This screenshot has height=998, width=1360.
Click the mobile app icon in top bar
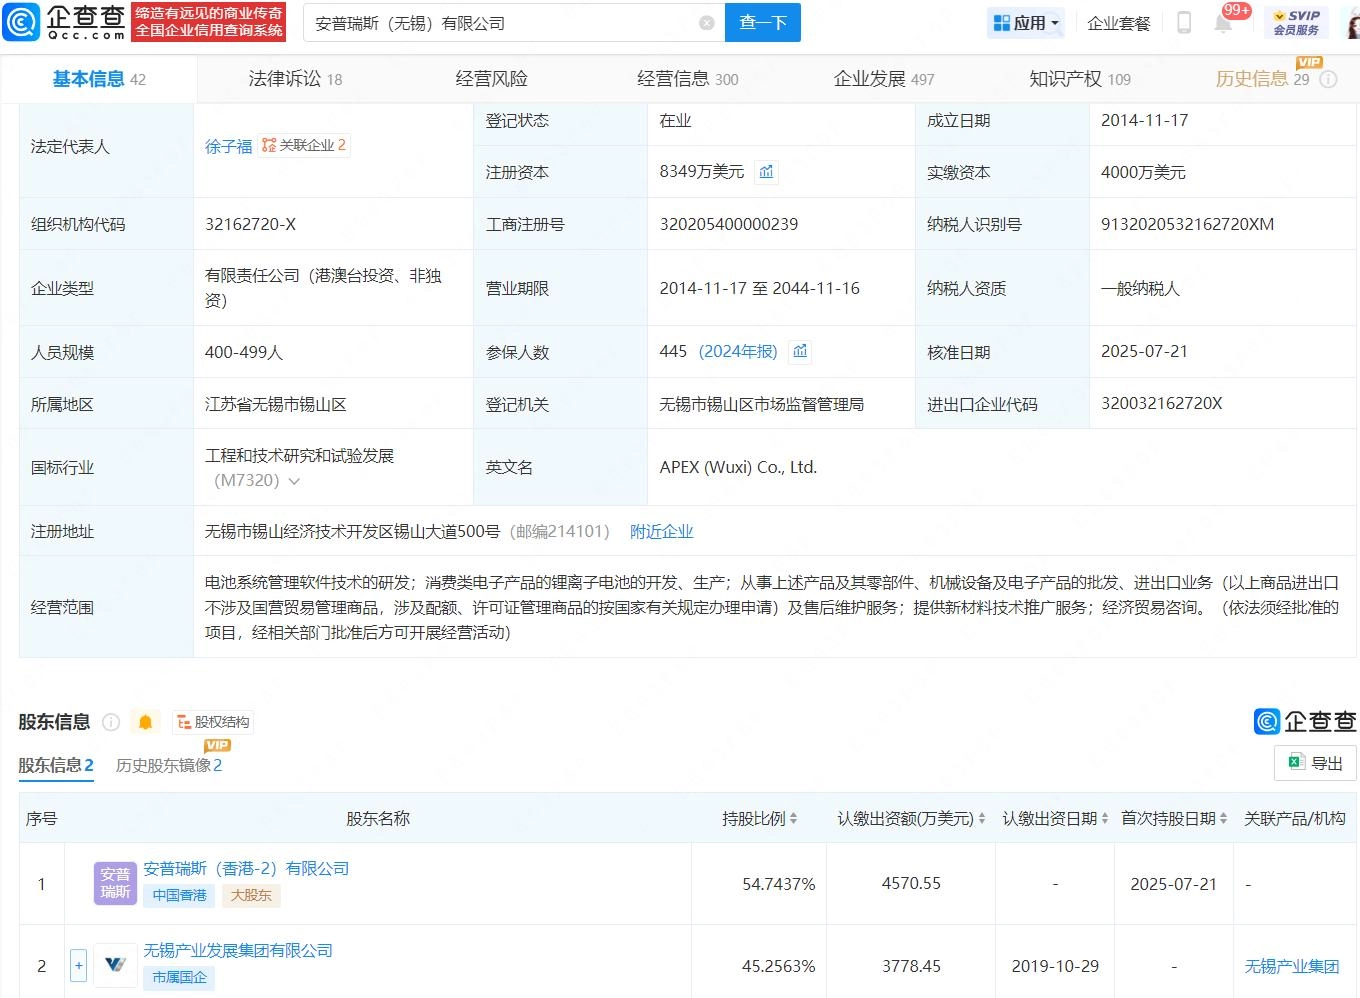click(x=1183, y=22)
